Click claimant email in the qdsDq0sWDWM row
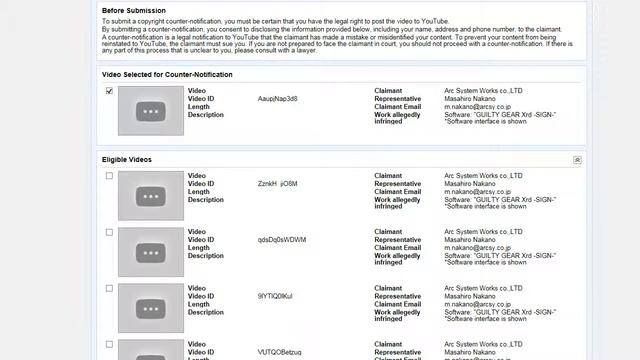The image size is (640, 360). 478,248
